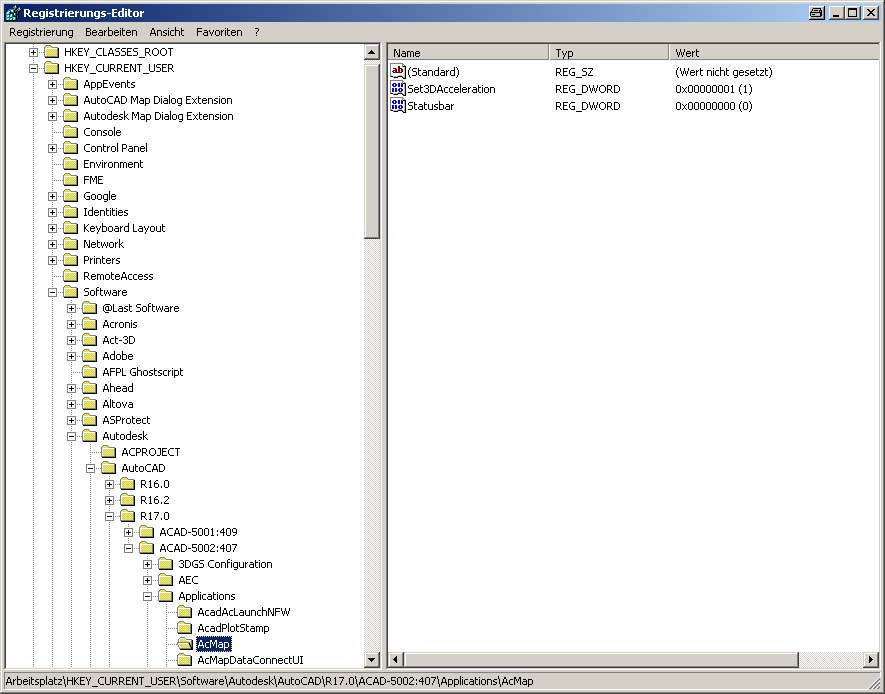Click the Console folder icon

71,132
